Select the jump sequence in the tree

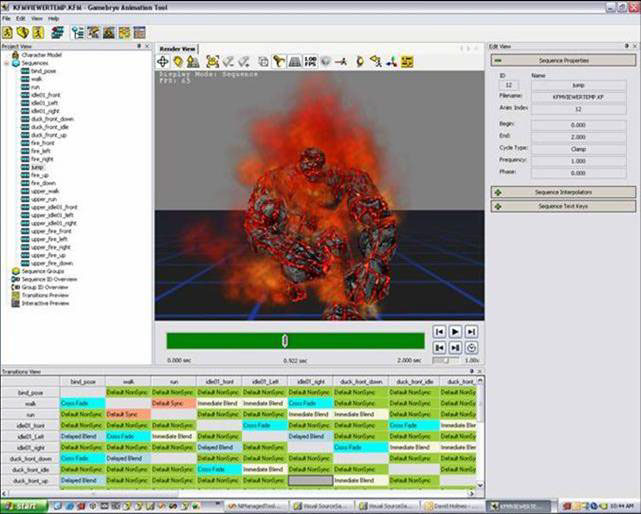click(x=37, y=167)
